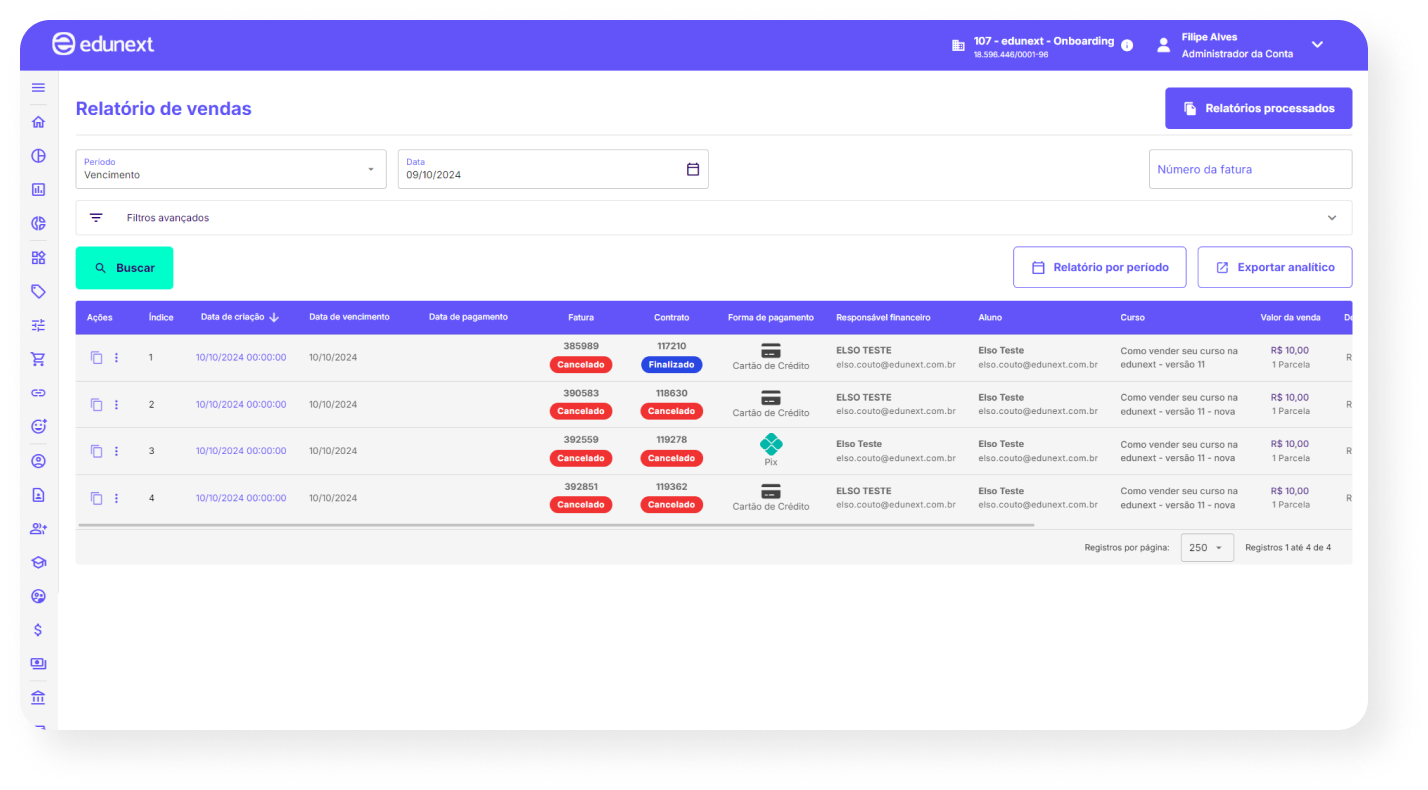Click the price tag sidebar icon
The height and width of the screenshot is (790, 1428).
[x=38, y=291]
